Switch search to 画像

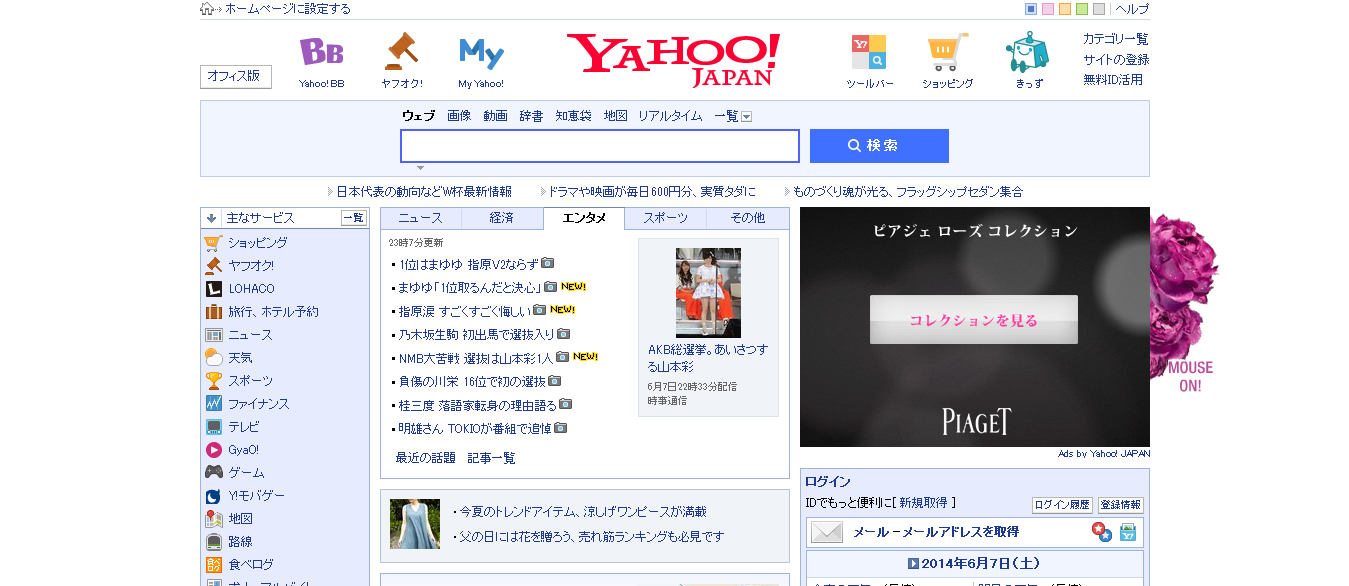click(459, 116)
